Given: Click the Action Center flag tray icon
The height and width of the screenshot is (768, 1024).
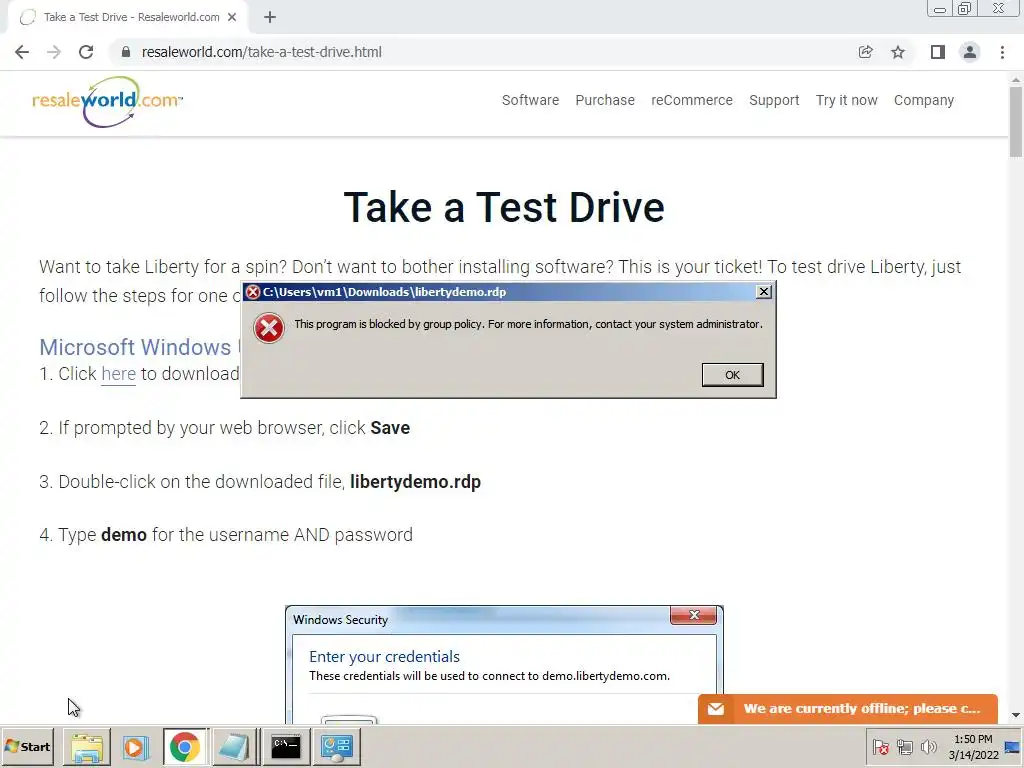Looking at the screenshot, I should click(x=880, y=746).
